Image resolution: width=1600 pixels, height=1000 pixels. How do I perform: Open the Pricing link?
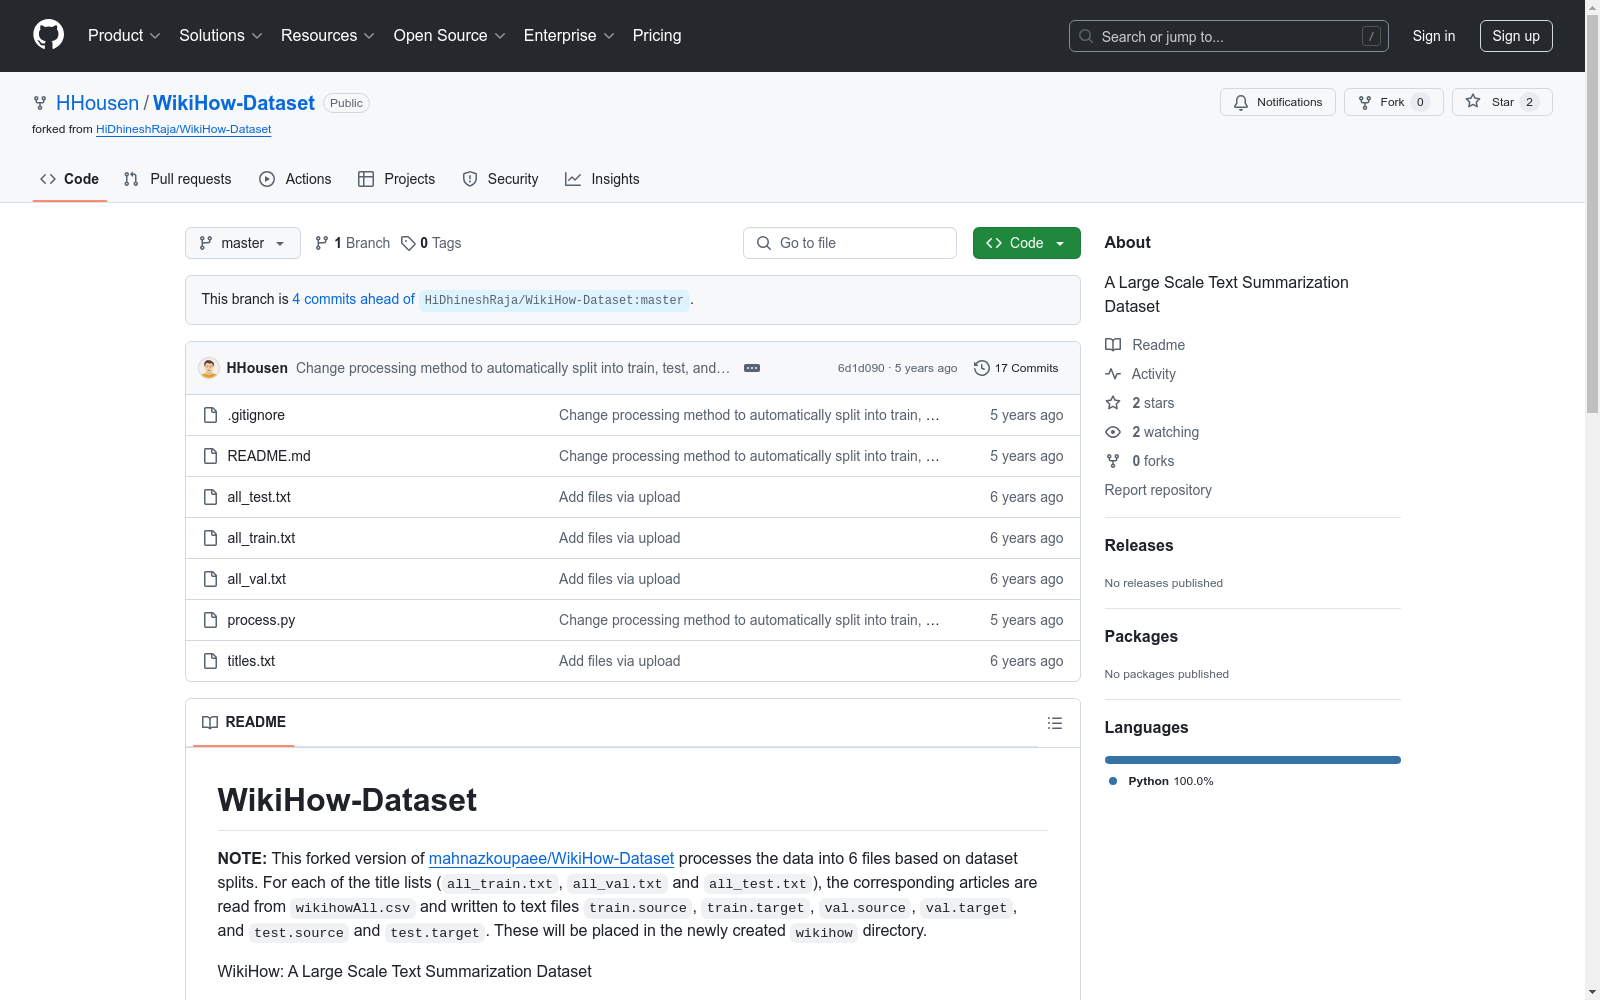(x=657, y=36)
